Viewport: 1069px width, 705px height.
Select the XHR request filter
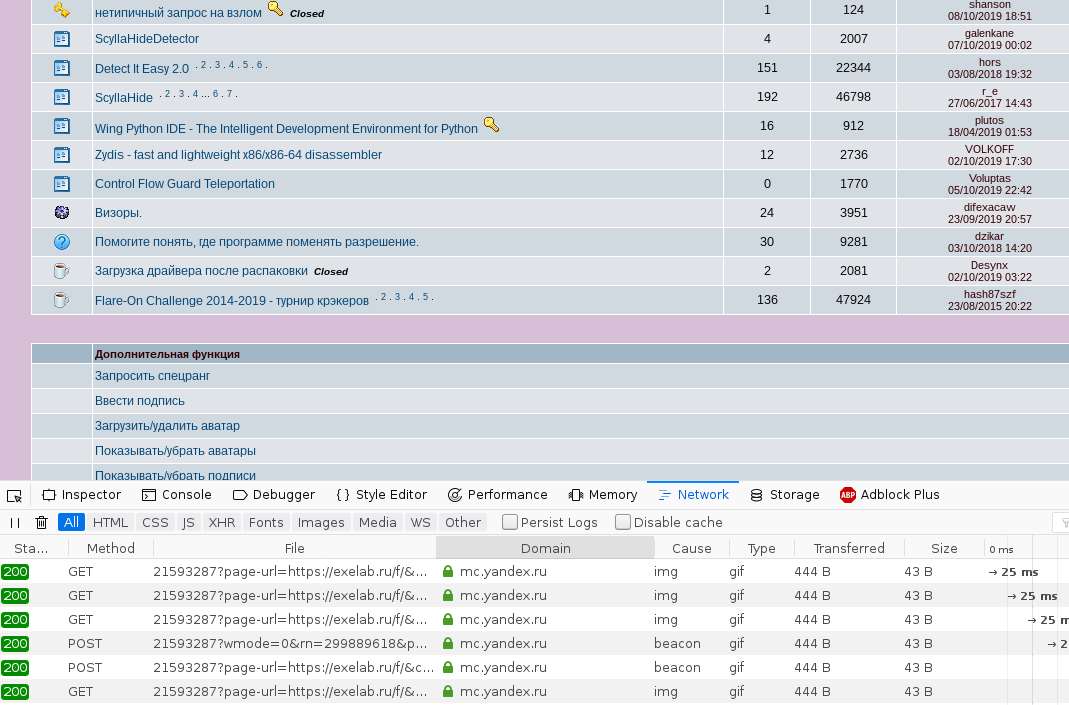click(221, 522)
